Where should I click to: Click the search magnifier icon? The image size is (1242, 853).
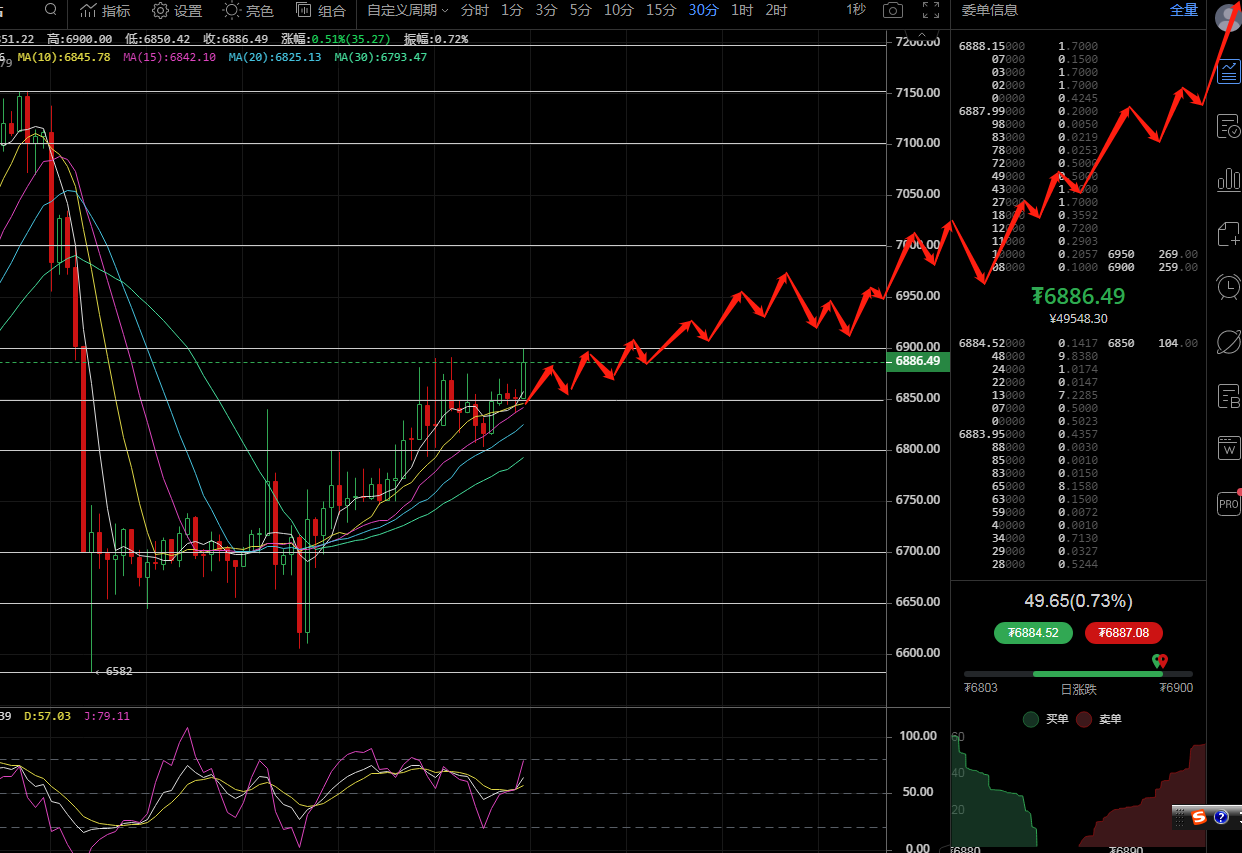(50, 10)
